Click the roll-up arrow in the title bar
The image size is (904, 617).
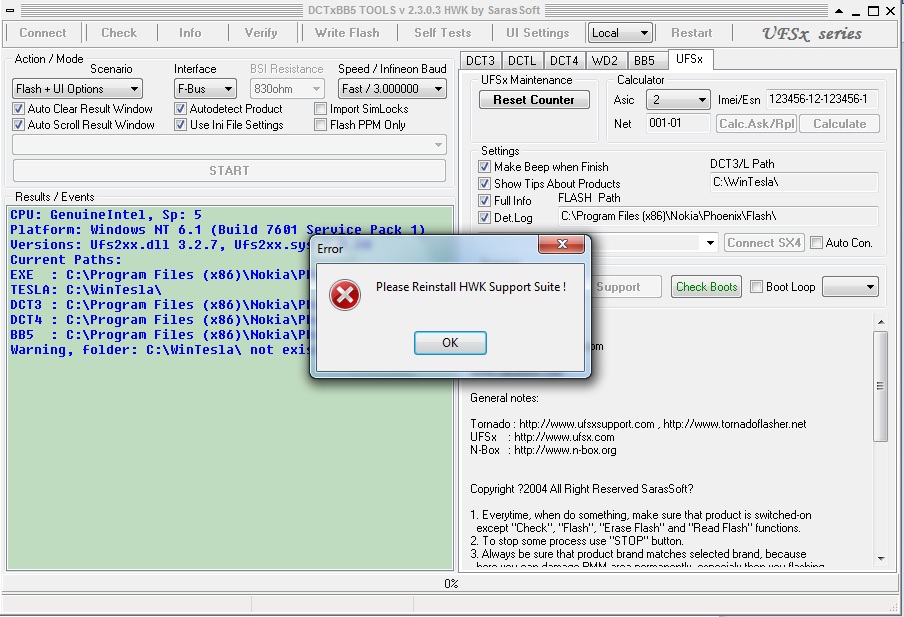coord(839,10)
